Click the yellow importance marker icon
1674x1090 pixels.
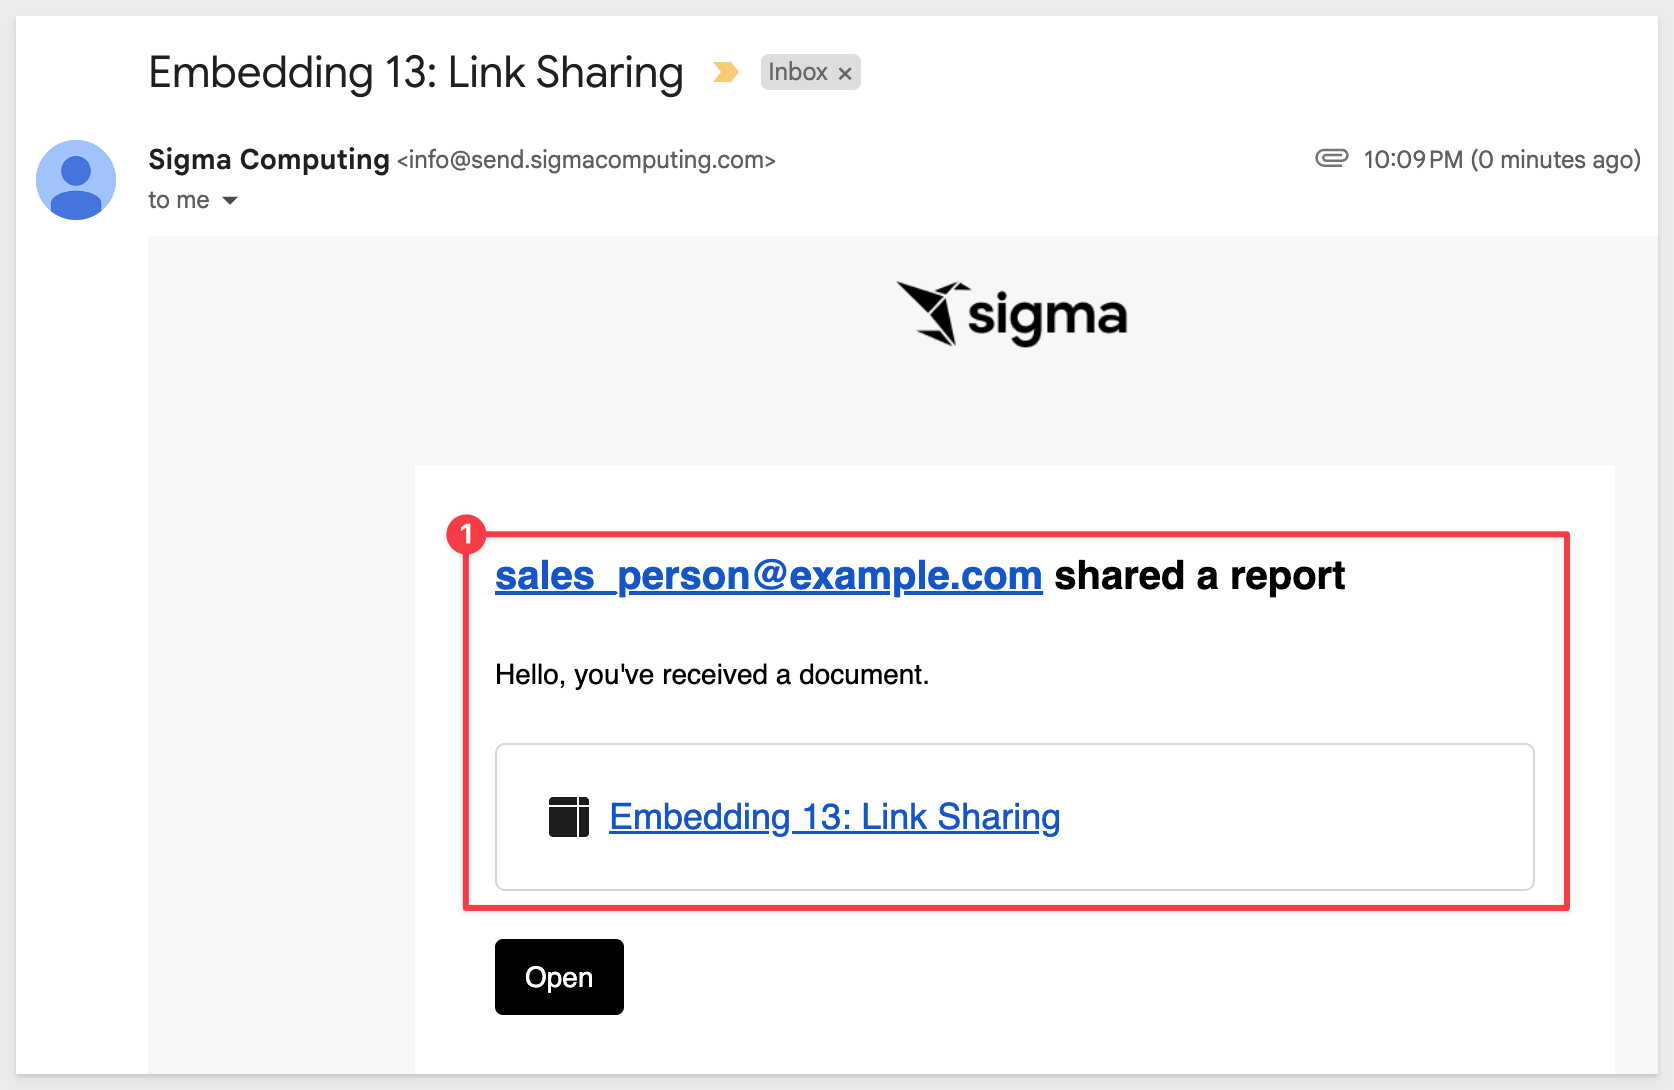click(725, 72)
